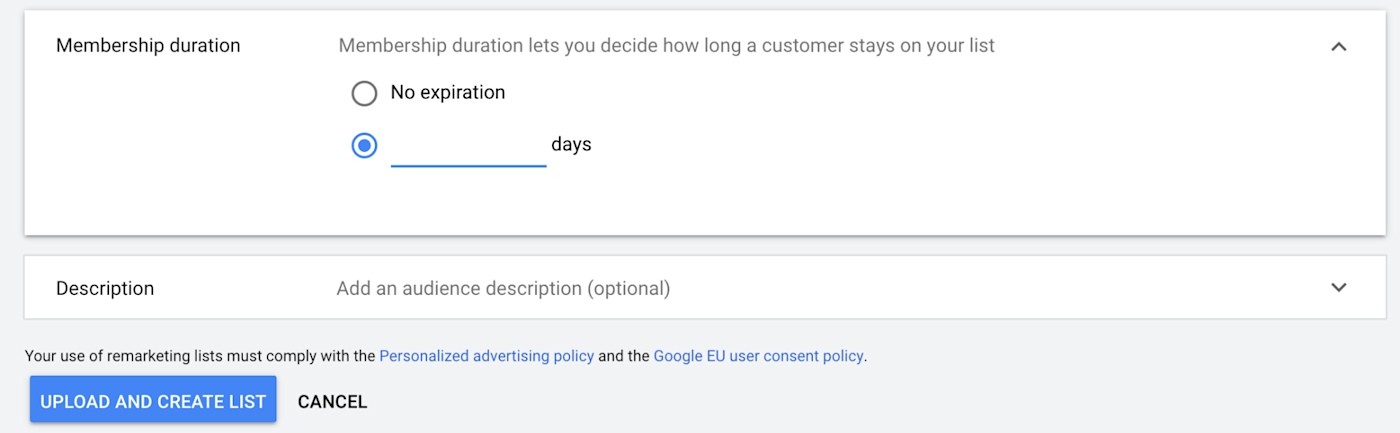The height and width of the screenshot is (433, 1400).
Task: Click the 'days' label beside the input
Action: click(x=571, y=145)
